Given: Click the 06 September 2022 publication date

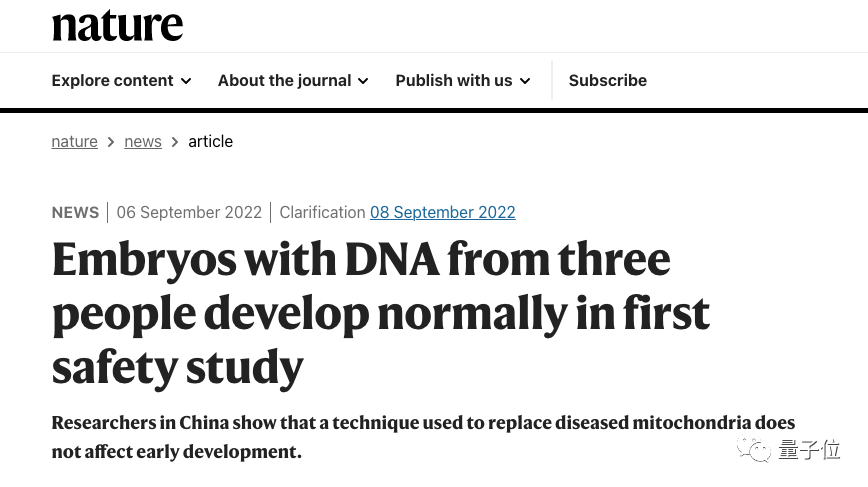Looking at the screenshot, I should [x=189, y=212].
